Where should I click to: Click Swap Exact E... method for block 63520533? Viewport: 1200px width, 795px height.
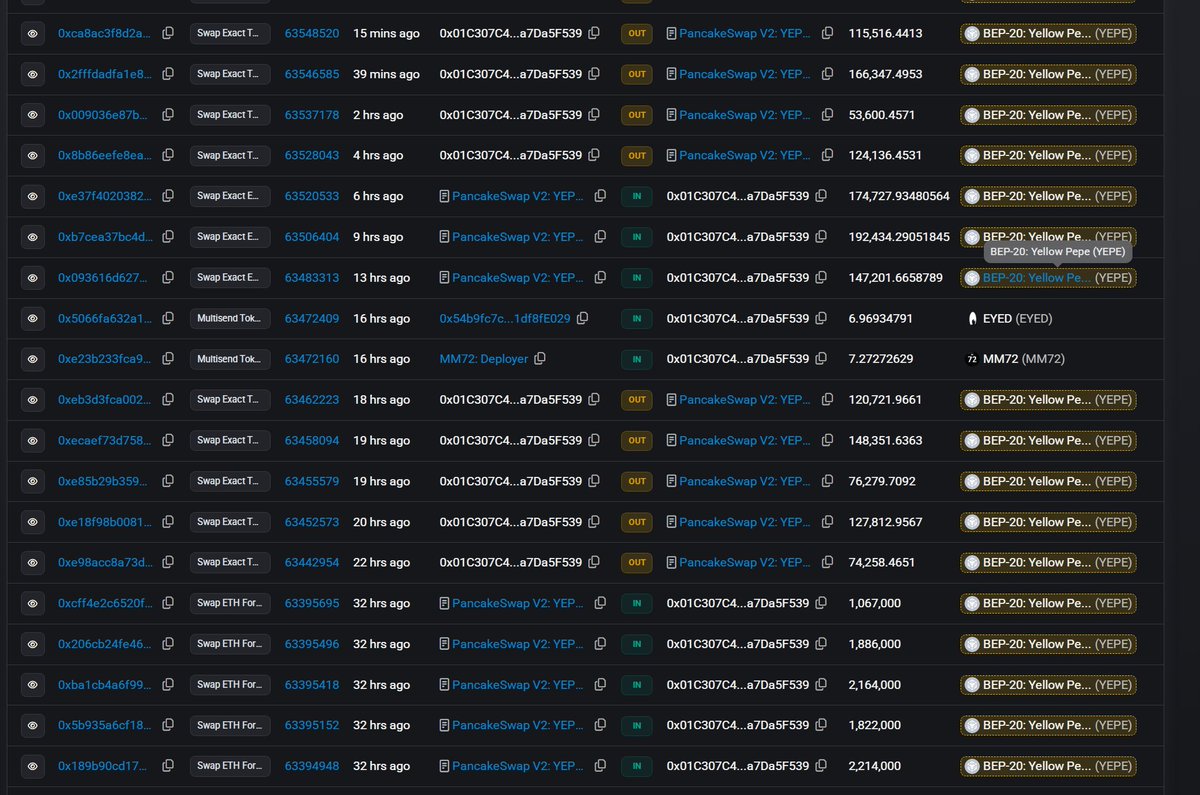click(x=230, y=196)
